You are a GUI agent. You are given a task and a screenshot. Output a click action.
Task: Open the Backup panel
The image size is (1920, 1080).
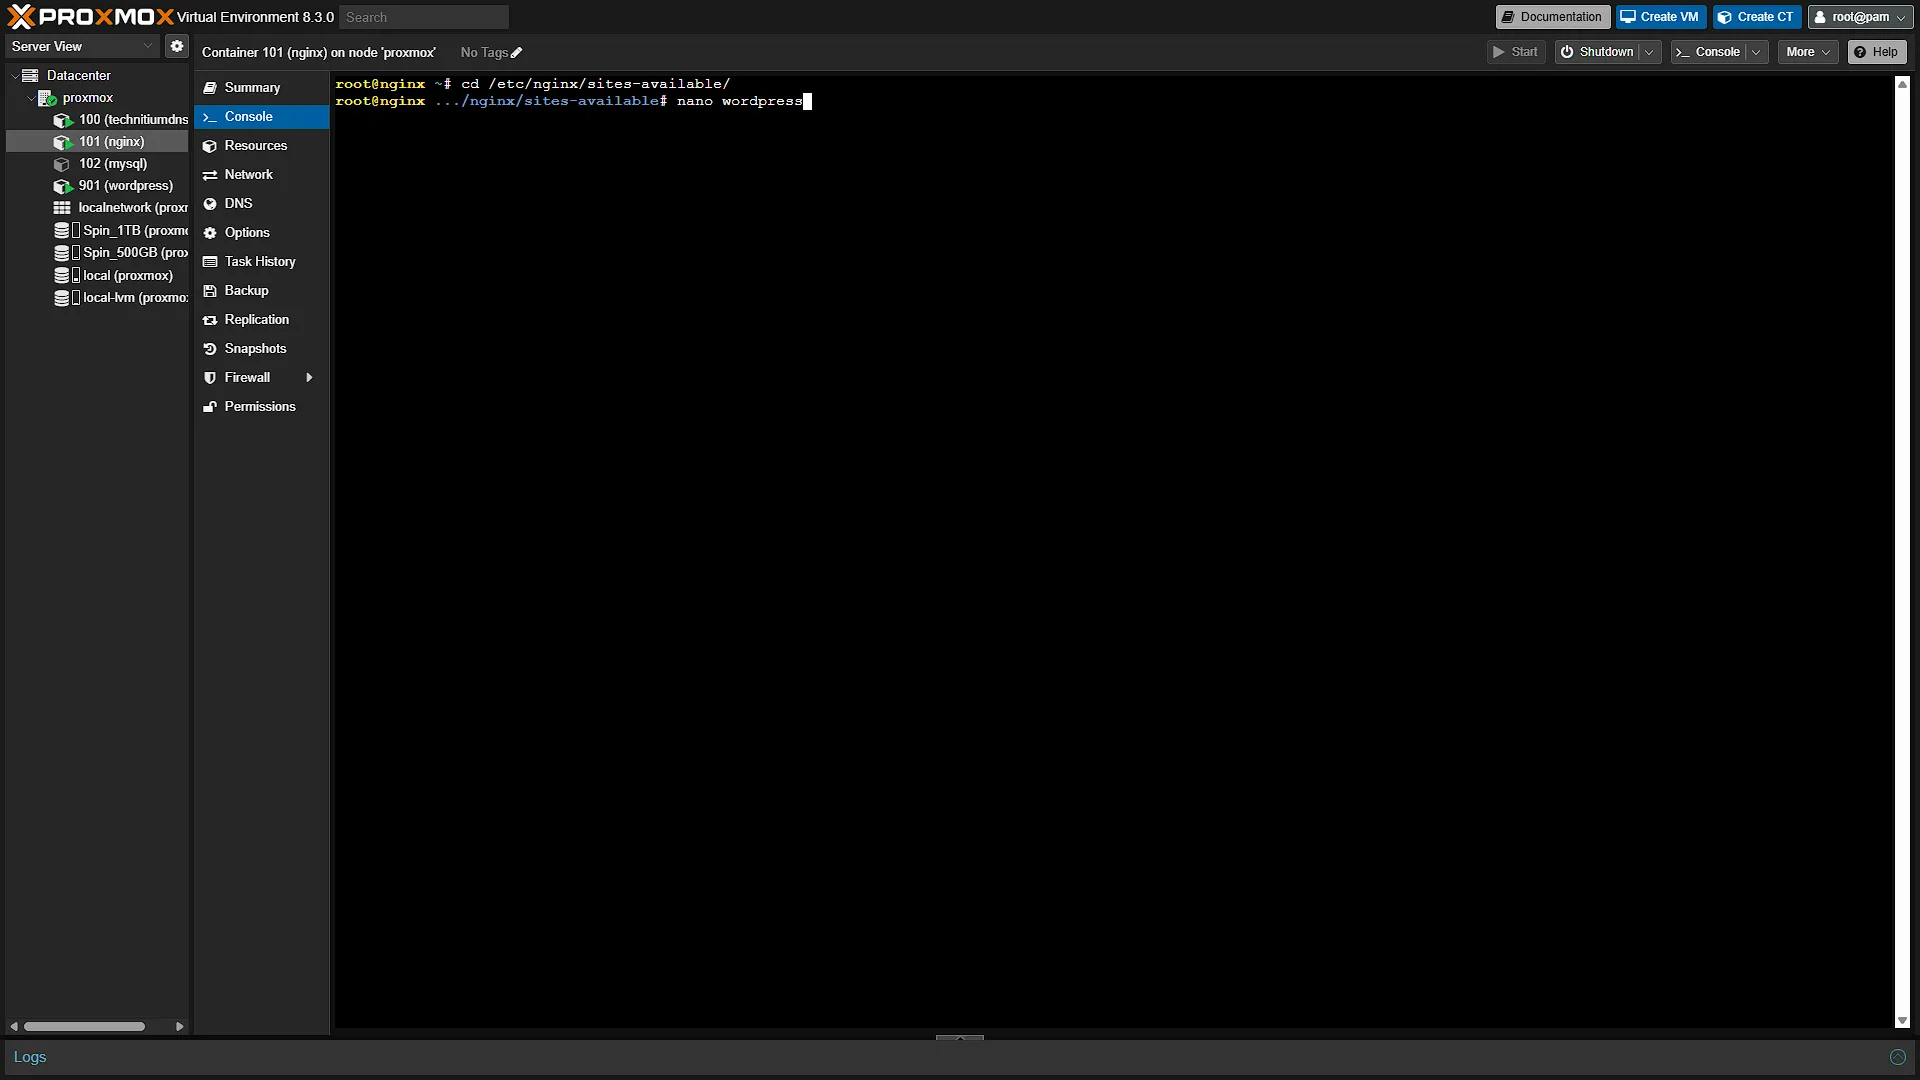(261, 291)
